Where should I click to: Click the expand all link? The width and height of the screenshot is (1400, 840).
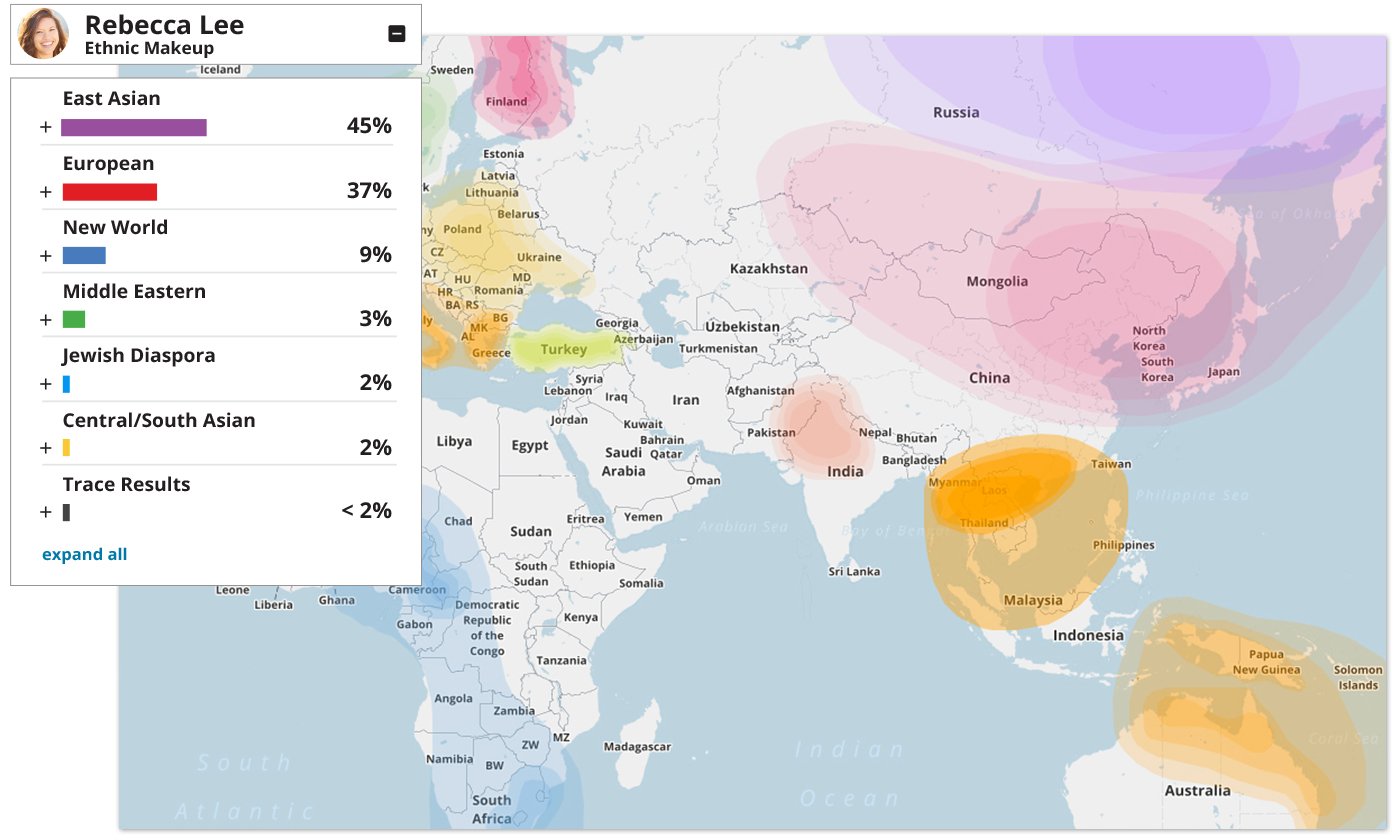(x=85, y=554)
